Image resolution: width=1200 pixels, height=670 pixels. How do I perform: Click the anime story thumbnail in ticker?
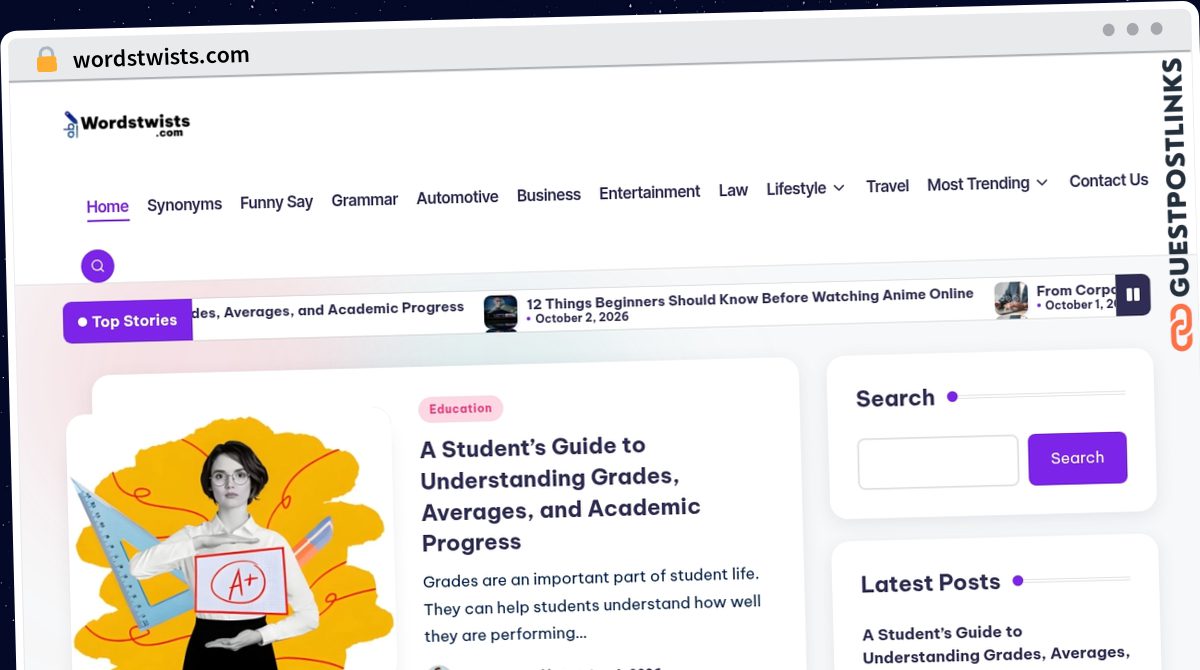click(x=501, y=312)
